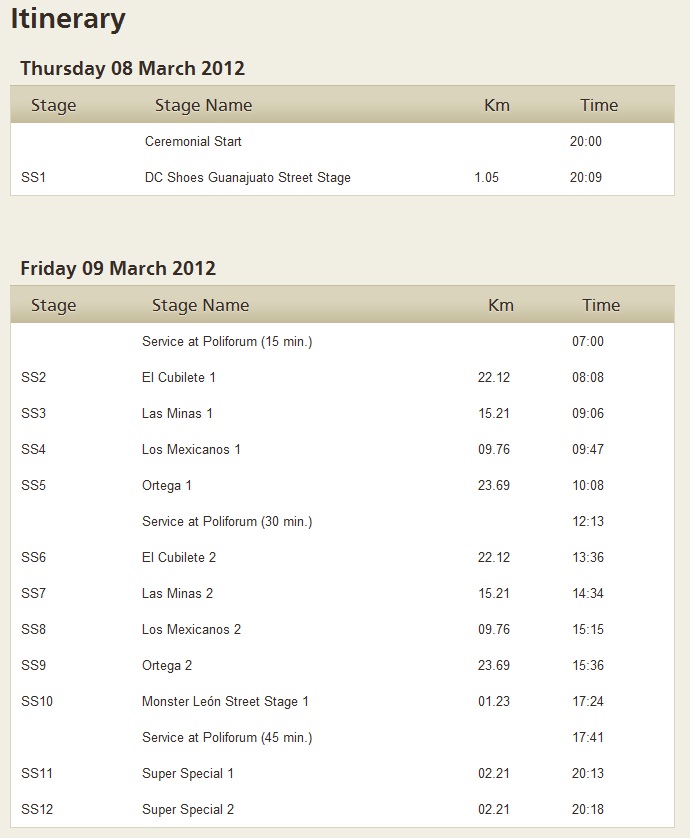Select the Thursday 08 March 2012 heading
Viewport: 690px width, 838px height.
pos(132,69)
